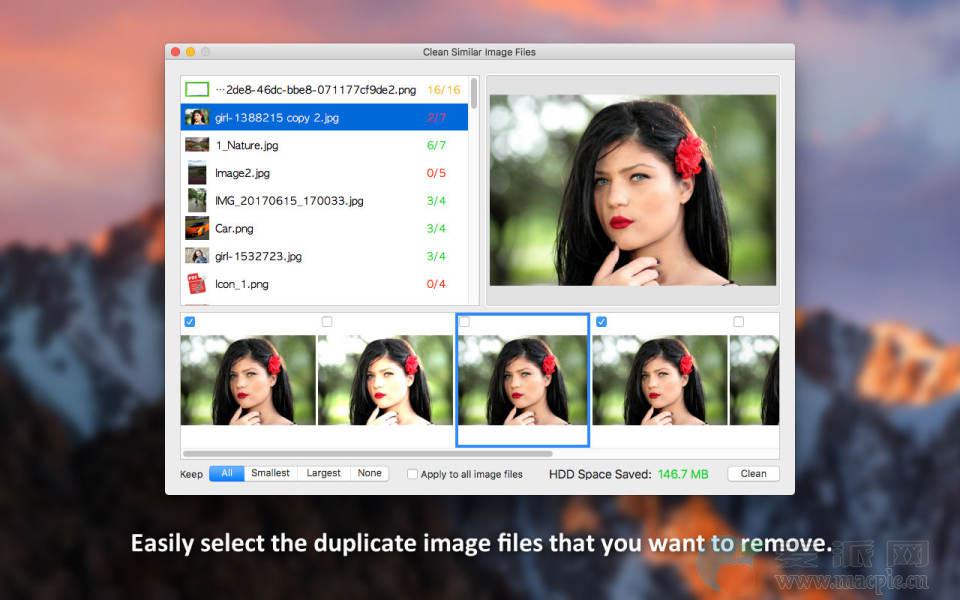The image size is (960, 600).
Task: Click the girl-1388215 copy 2.jpg file icon
Action: [197, 118]
